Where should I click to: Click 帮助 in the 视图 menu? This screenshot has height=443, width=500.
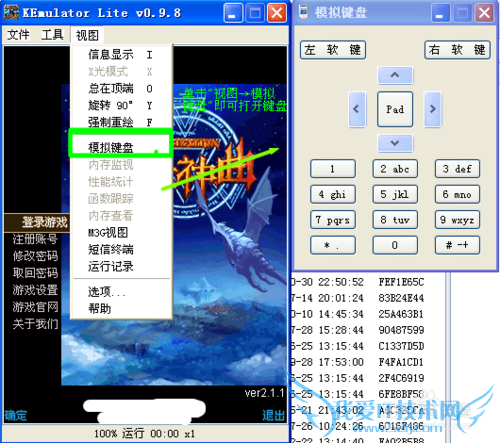pyautogui.click(x=121, y=308)
